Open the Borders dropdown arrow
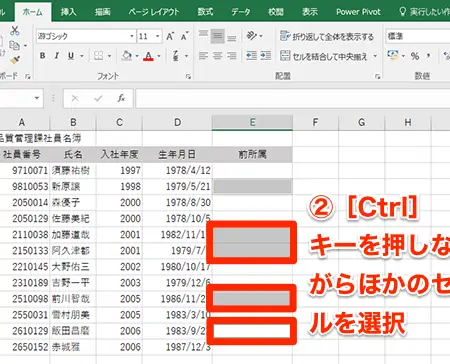450x364 pixels. pos(109,56)
